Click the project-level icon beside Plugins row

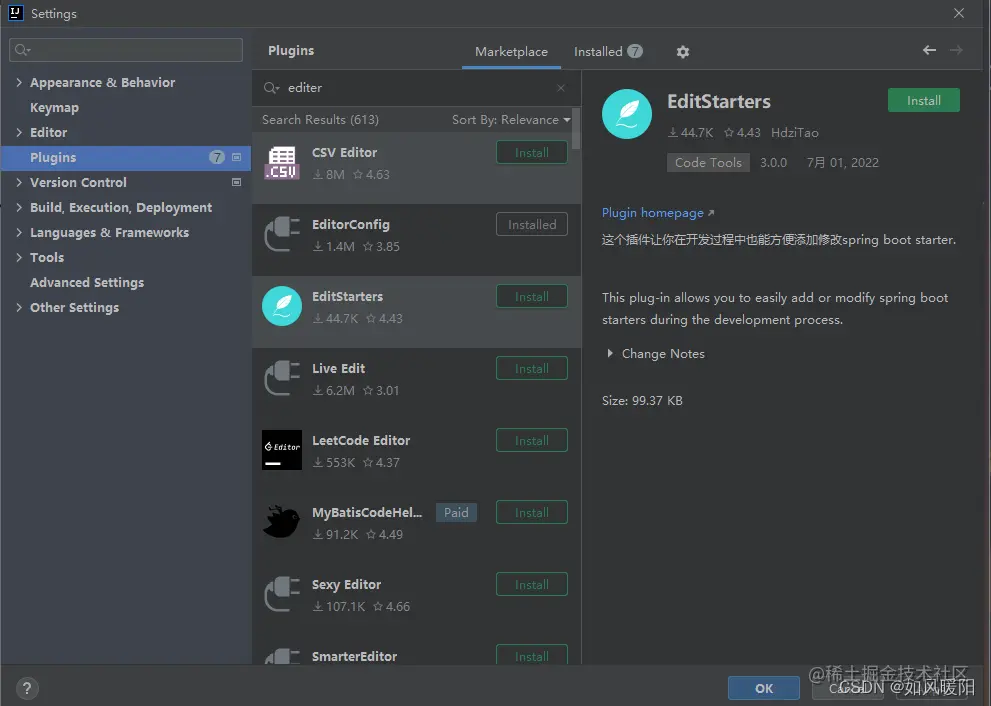(236, 157)
